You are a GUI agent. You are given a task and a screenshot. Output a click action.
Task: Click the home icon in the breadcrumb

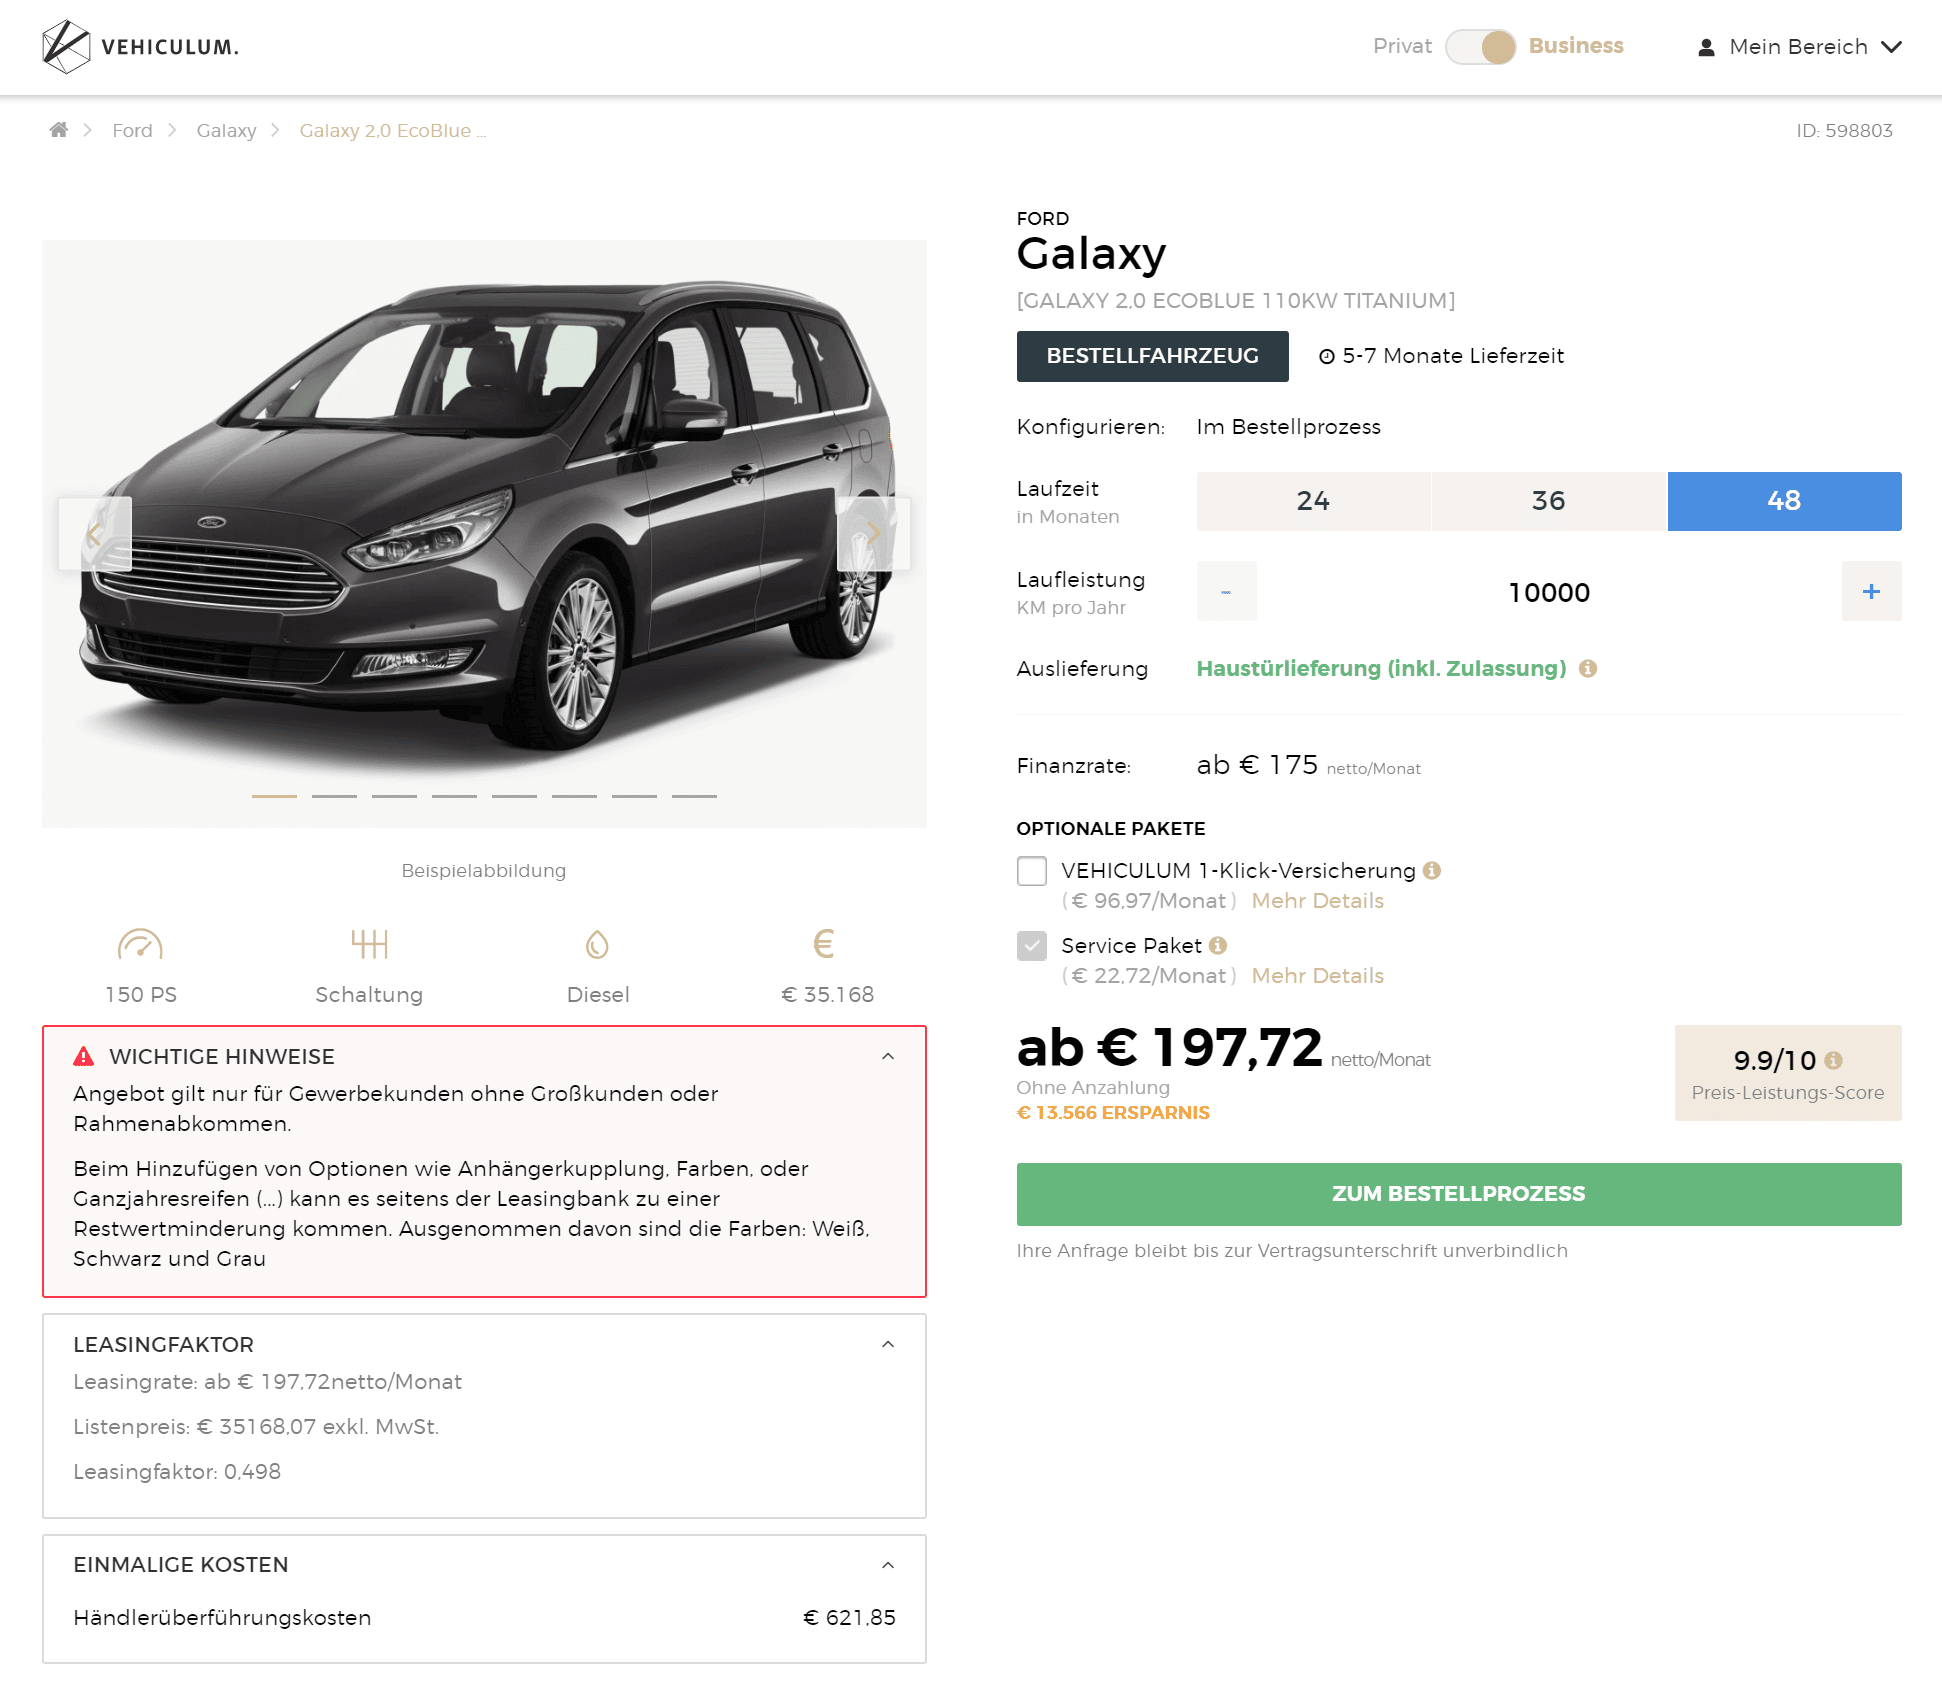pos(59,130)
